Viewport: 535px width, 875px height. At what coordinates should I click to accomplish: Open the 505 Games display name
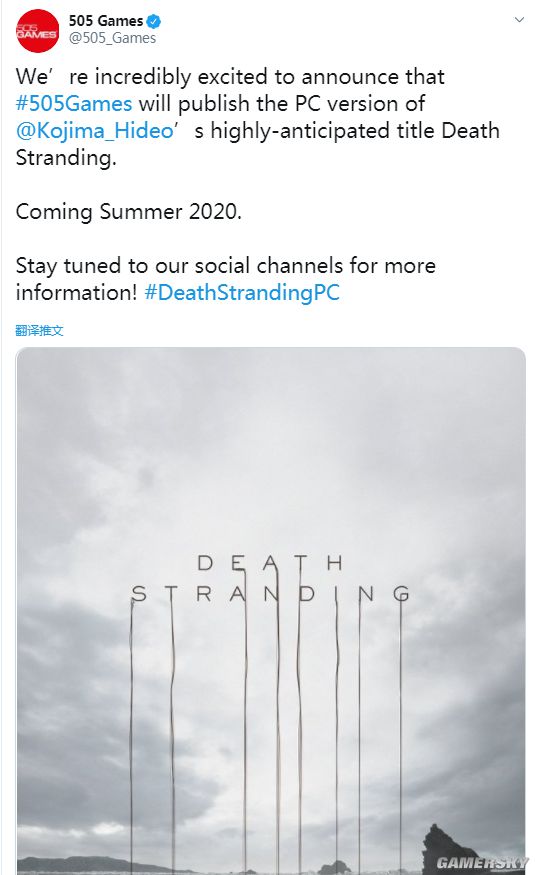click(105, 21)
